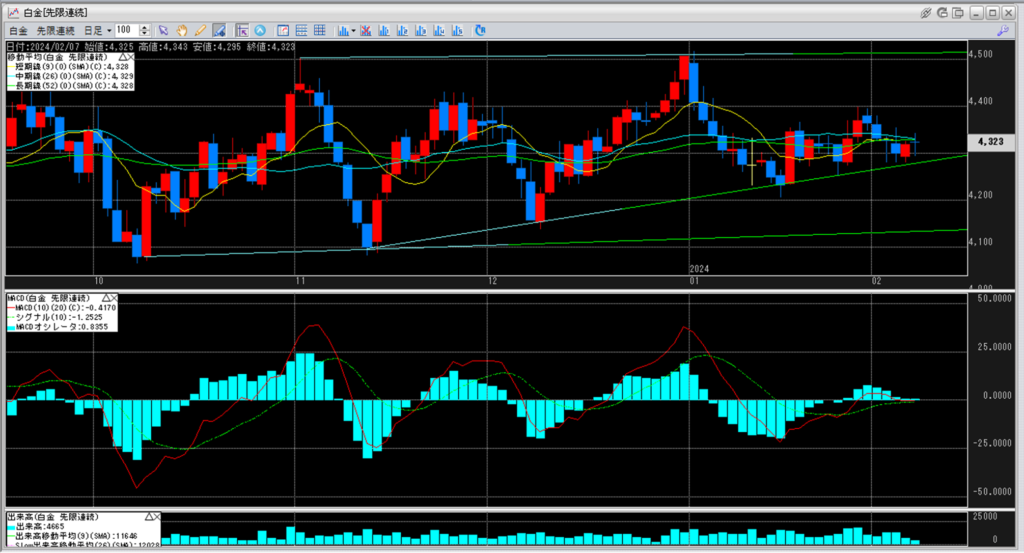Expand the indicator chart dropdown arrow
The width and height of the screenshot is (1024, 553).
353,31
